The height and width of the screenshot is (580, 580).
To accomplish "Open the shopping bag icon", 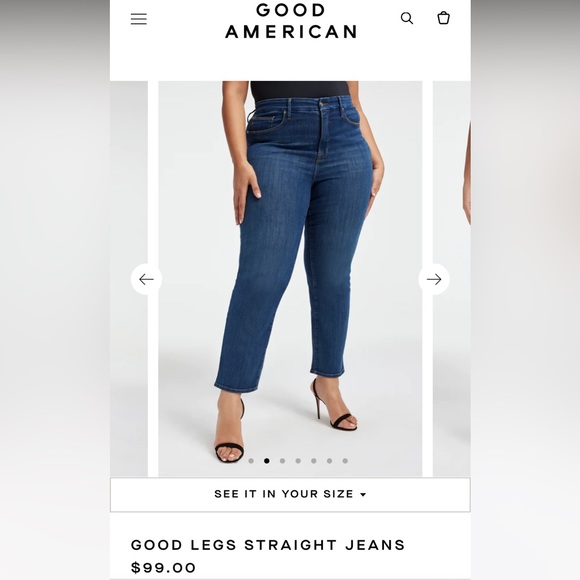I will (x=443, y=18).
